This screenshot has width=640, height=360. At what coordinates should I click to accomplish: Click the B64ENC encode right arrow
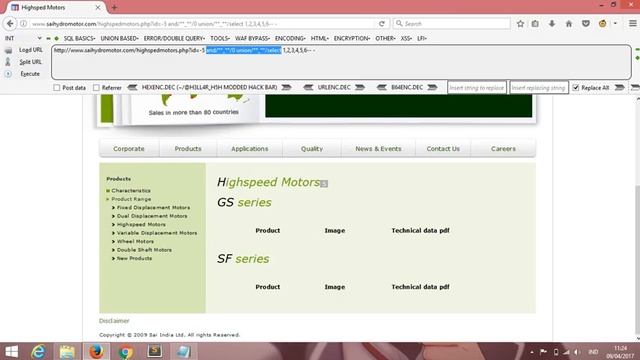pyautogui.click(x=432, y=87)
